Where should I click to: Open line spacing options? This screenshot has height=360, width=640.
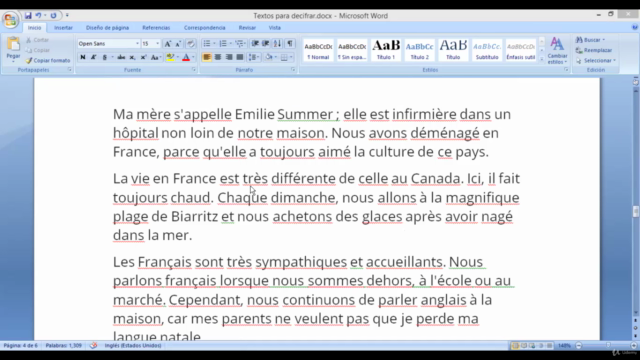pyautogui.click(x=254, y=57)
